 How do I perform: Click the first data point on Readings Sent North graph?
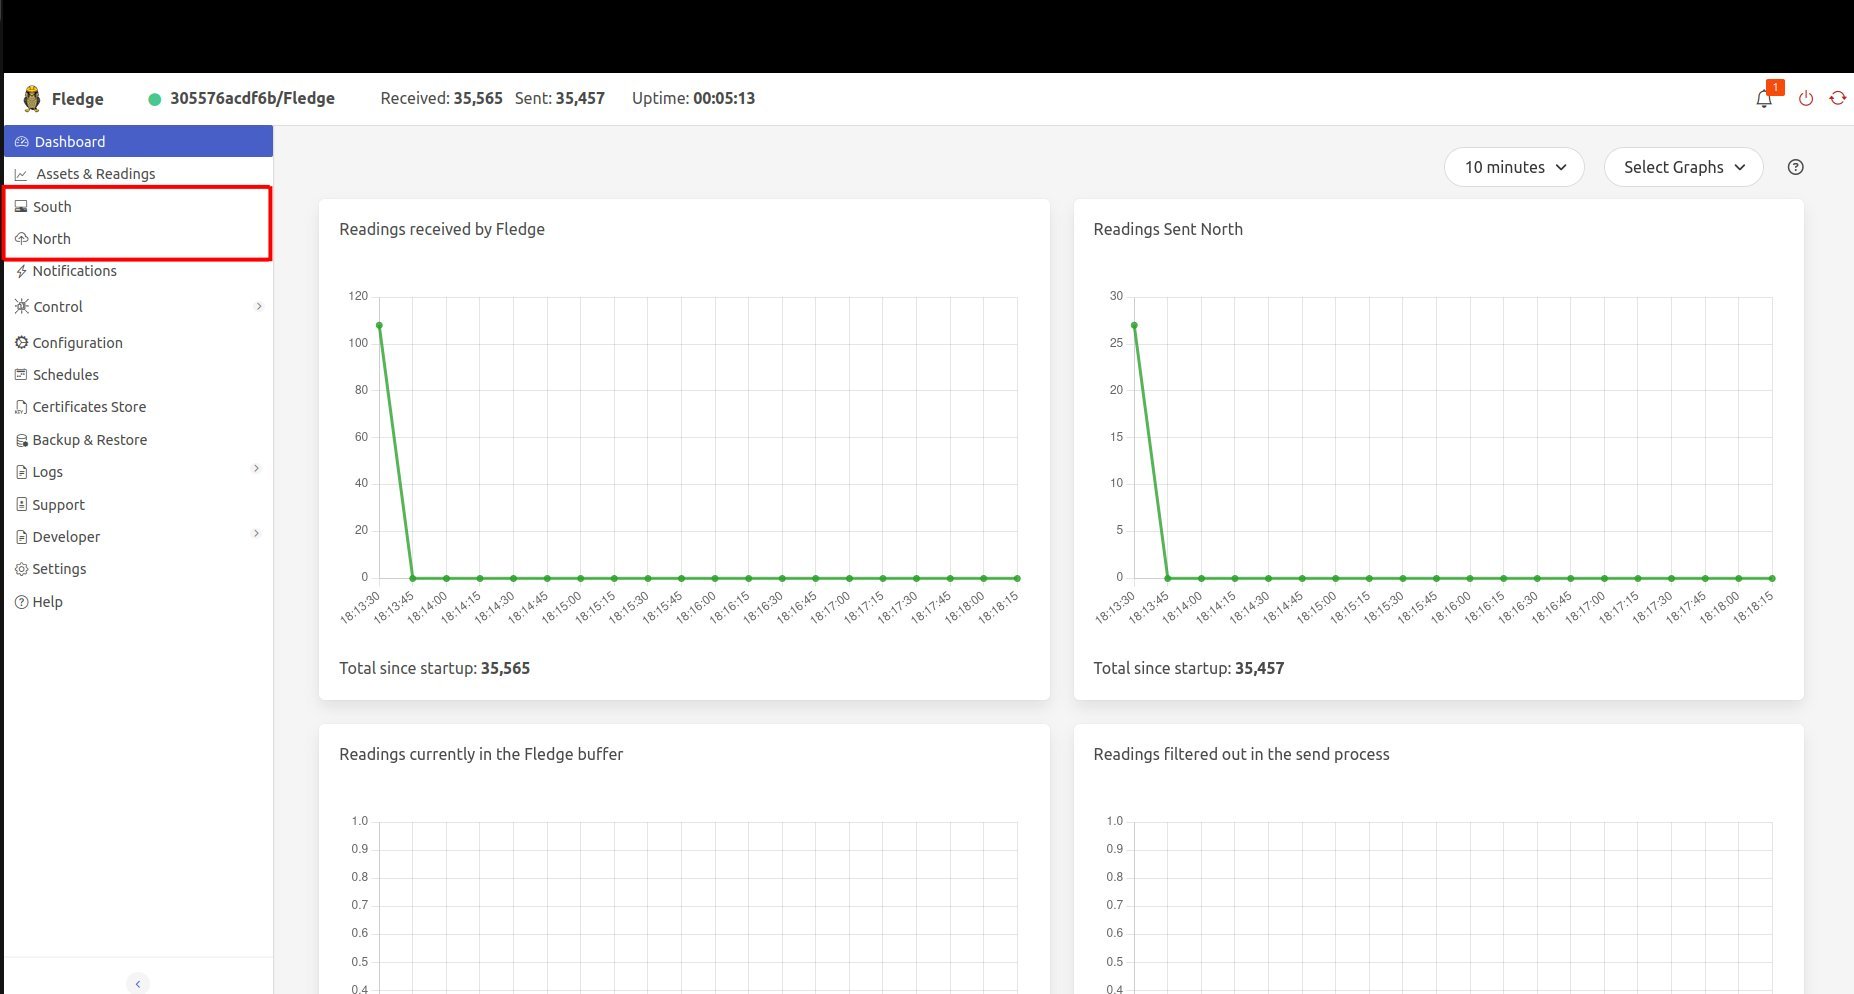coord(1134,325)
